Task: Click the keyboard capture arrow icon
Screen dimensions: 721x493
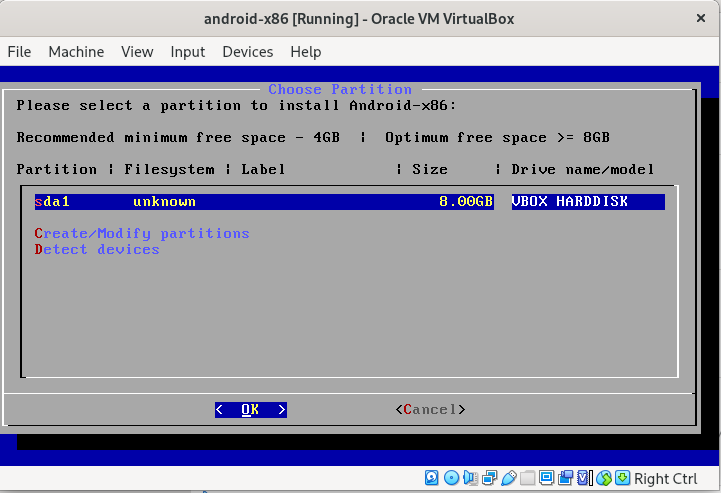Action: [623, 478]
